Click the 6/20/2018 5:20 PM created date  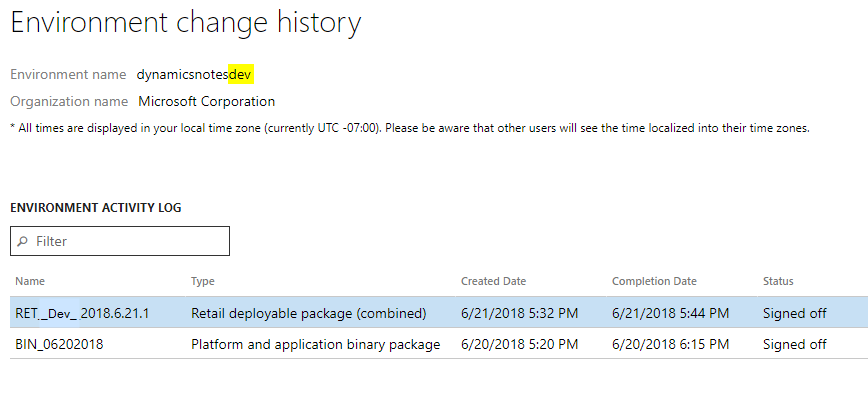pos(519,344)
